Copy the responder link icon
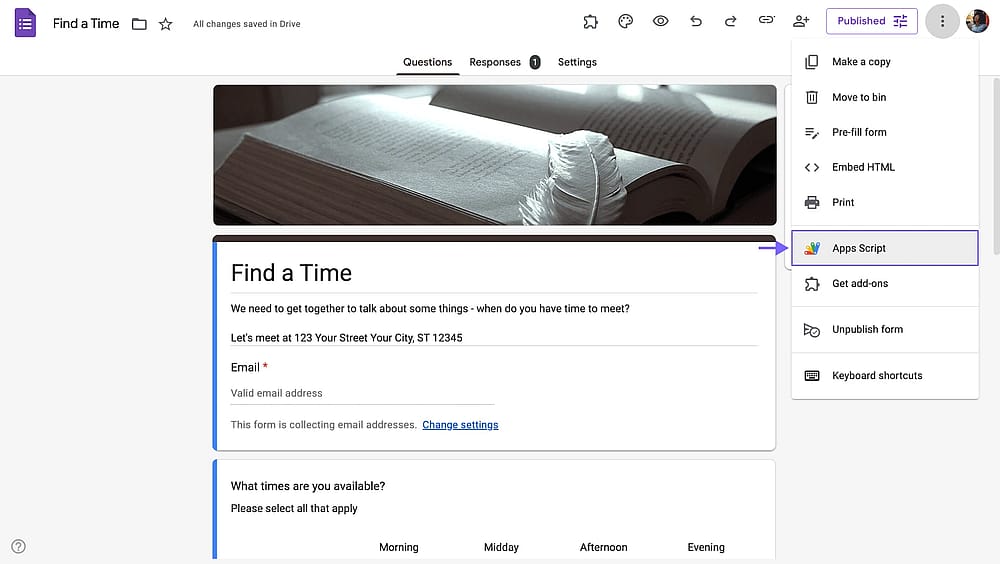 click(x=766, y=20)
